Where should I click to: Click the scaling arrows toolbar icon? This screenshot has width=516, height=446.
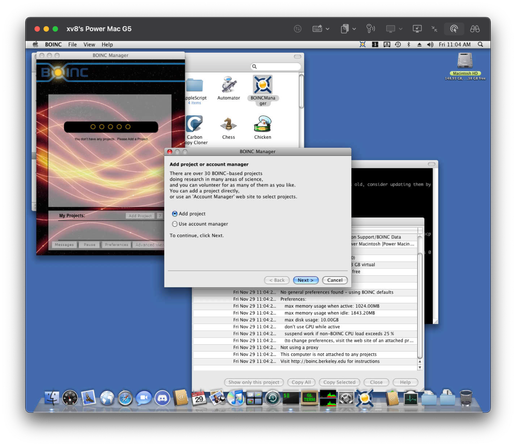point(434,29)
